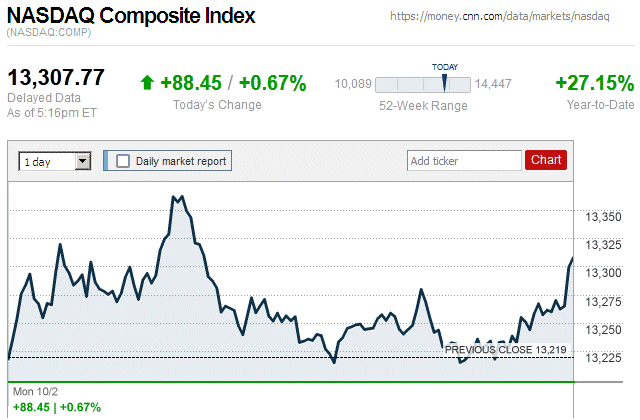640x420 pixels.
Task: Click the 13,307.77 index price
Action: pyautogui.click(x=56, y=78)
